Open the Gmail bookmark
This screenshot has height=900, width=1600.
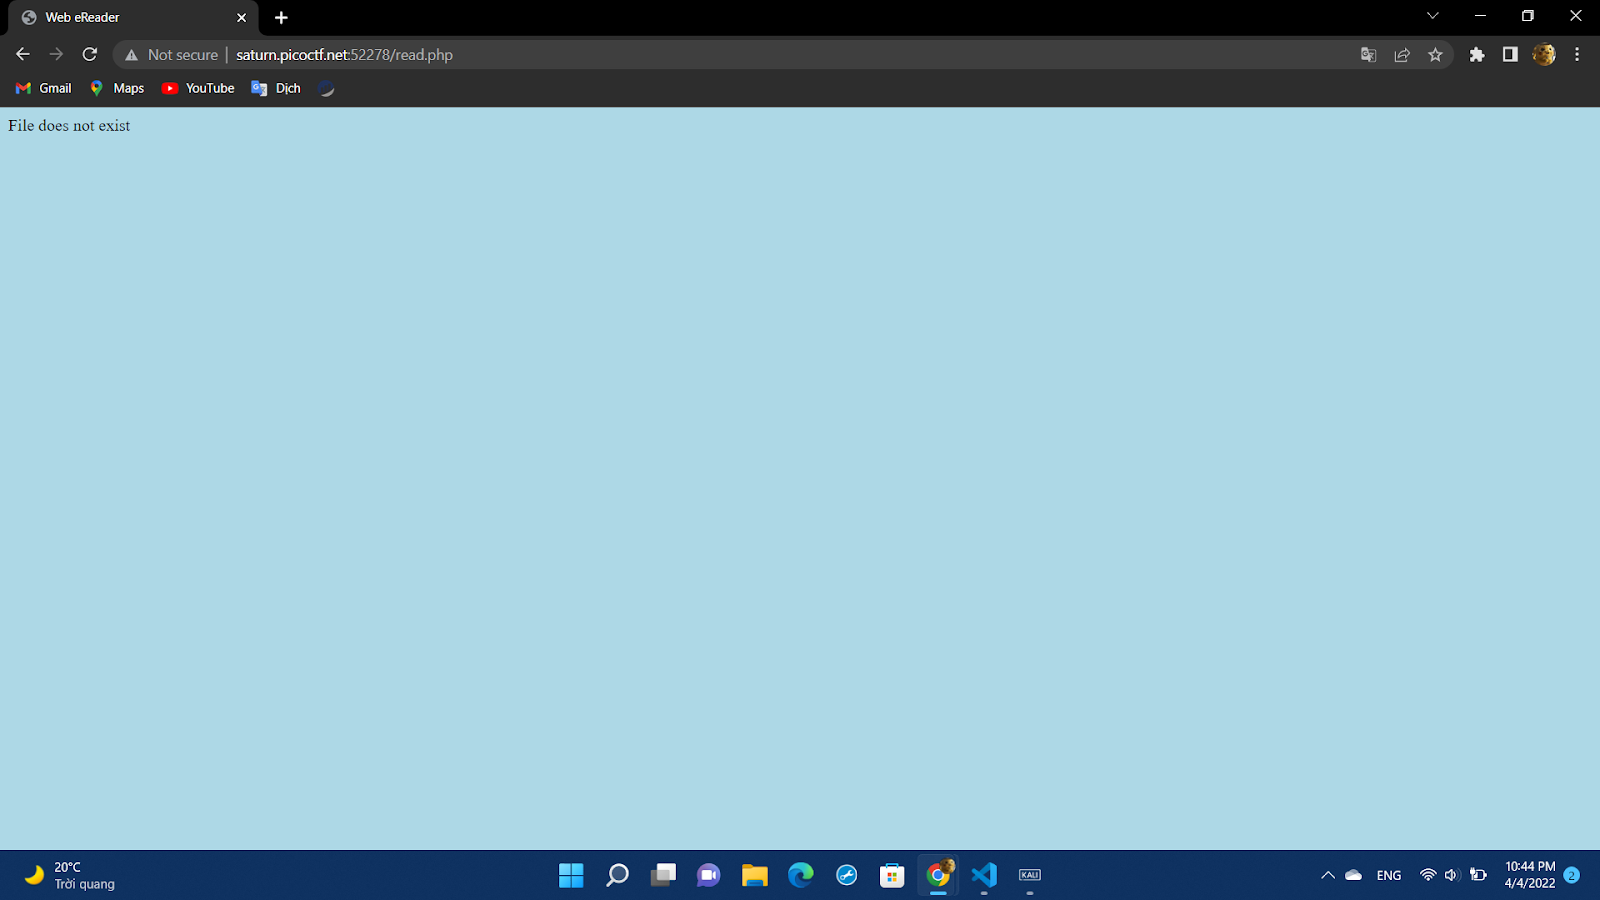pyautogui.click(x=44, y=88)
